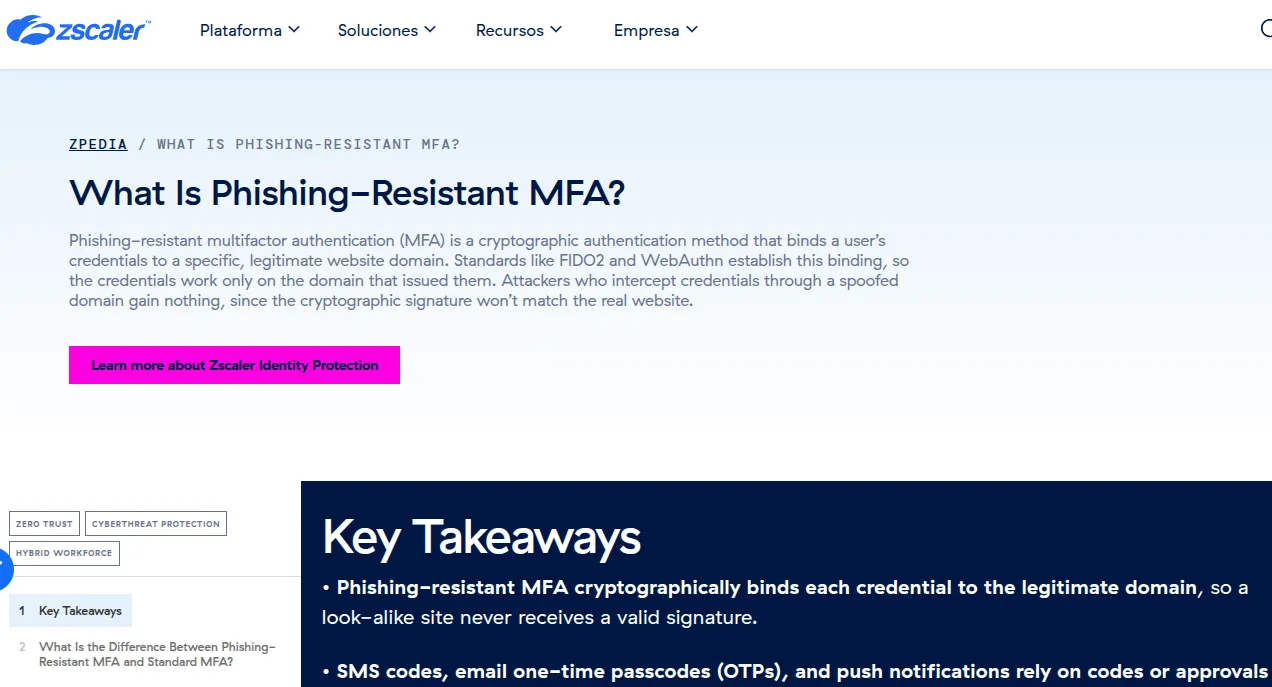Jump to Key Takeaways in contents
The height and width of the screenshot is (687, 1272).
point(70,611)
